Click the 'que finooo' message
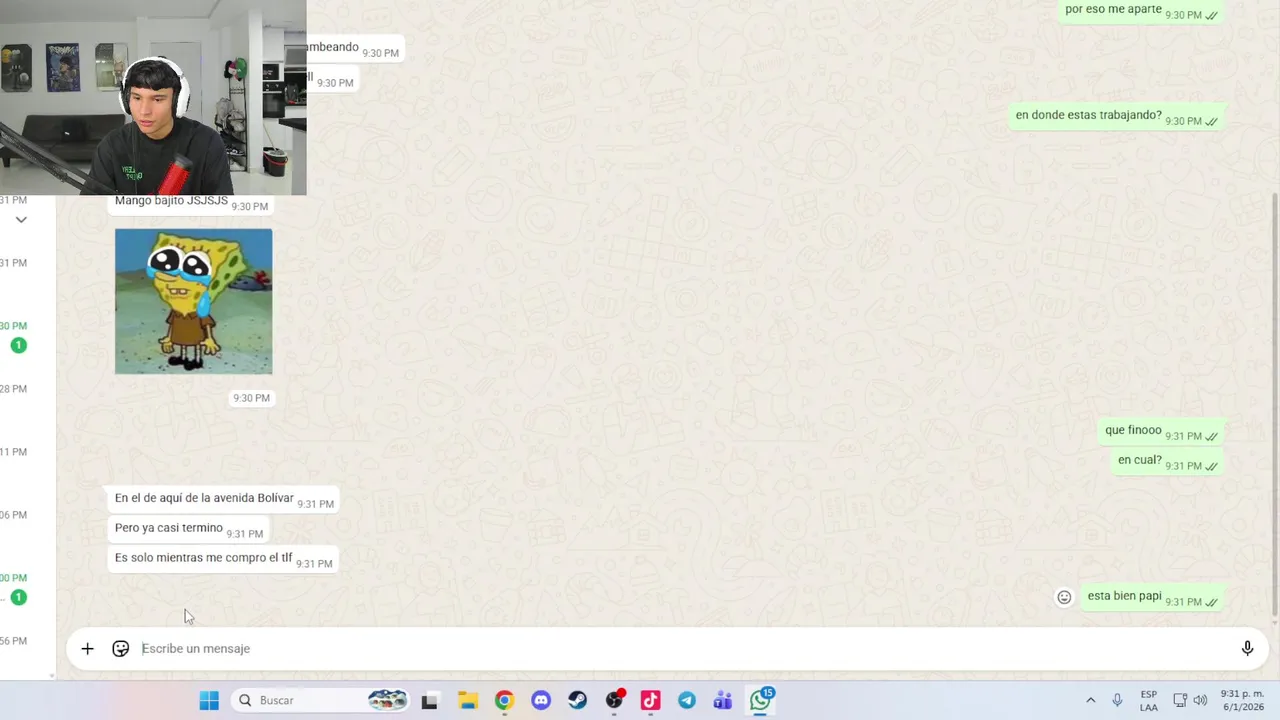 (1162, 431)
